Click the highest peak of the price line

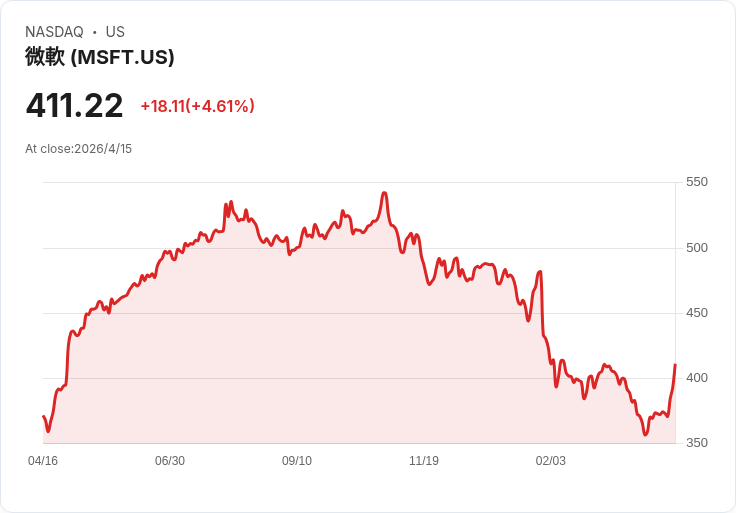[x=384, y=193]
